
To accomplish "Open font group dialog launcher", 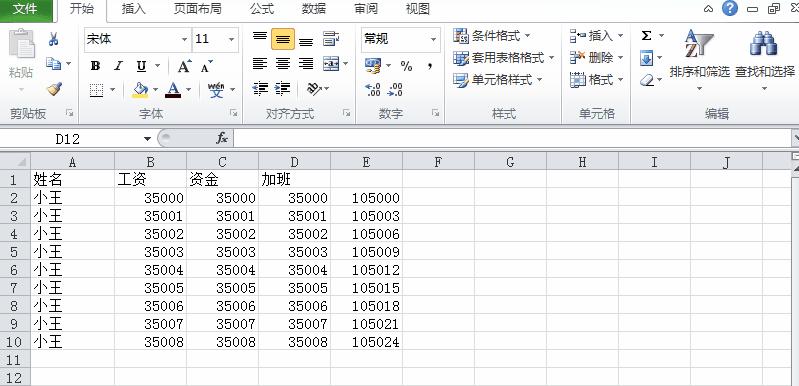I will pyautogui.click(x=233, y=113).
